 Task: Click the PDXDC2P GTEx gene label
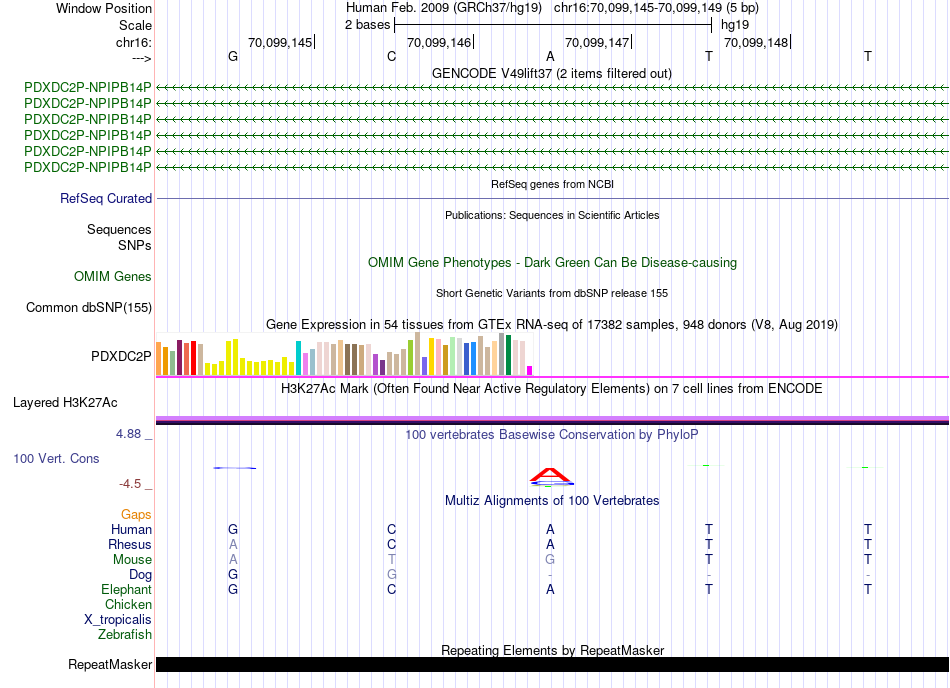pyautogui.click(x=121, y=356)
